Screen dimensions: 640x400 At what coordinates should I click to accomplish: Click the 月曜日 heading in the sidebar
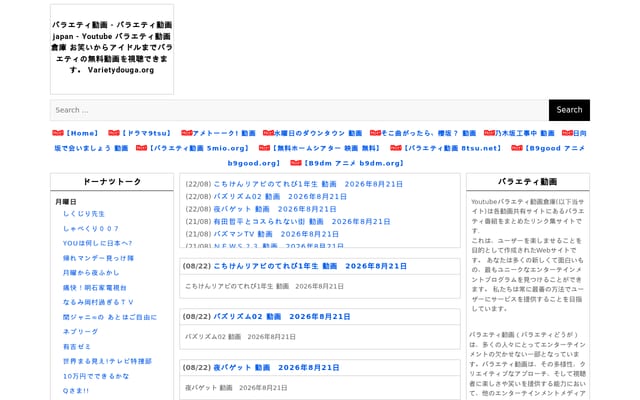[66, 202]
